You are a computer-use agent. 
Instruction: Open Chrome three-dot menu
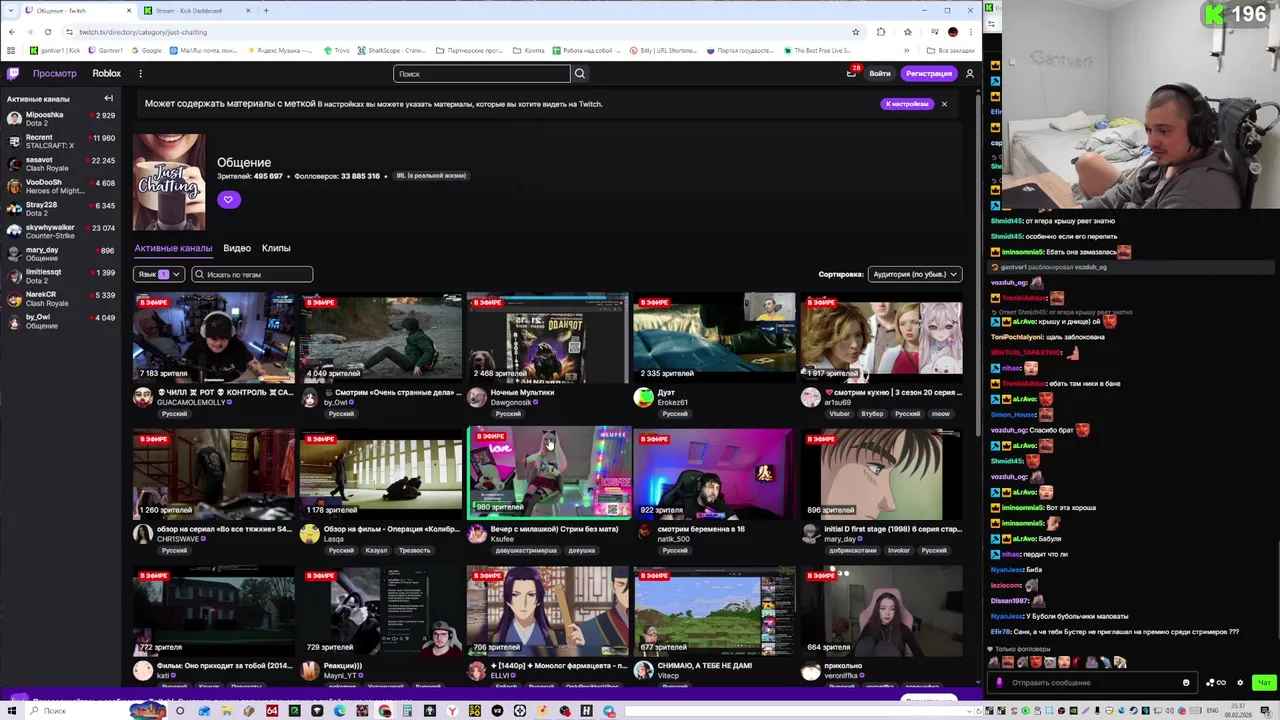[x=969, y=32]
